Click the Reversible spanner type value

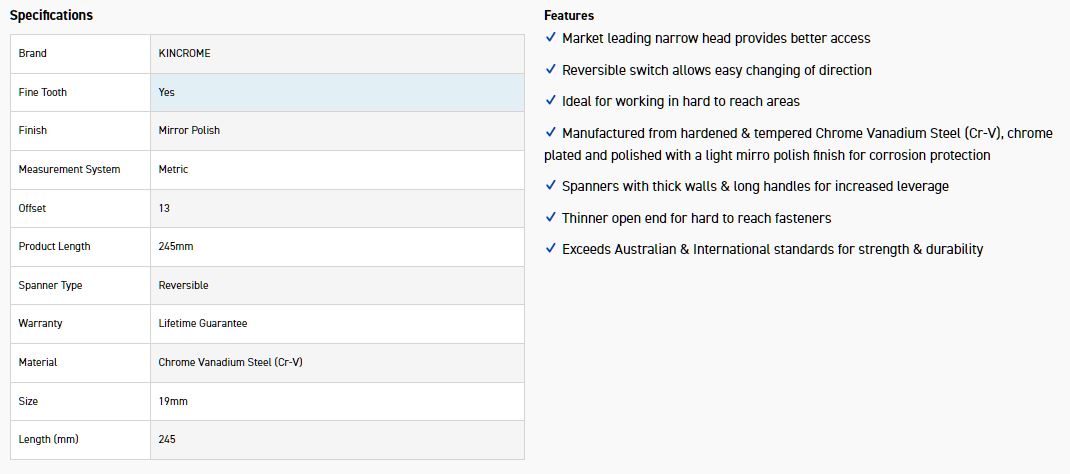pyautogui.click(x=183, y=285)
